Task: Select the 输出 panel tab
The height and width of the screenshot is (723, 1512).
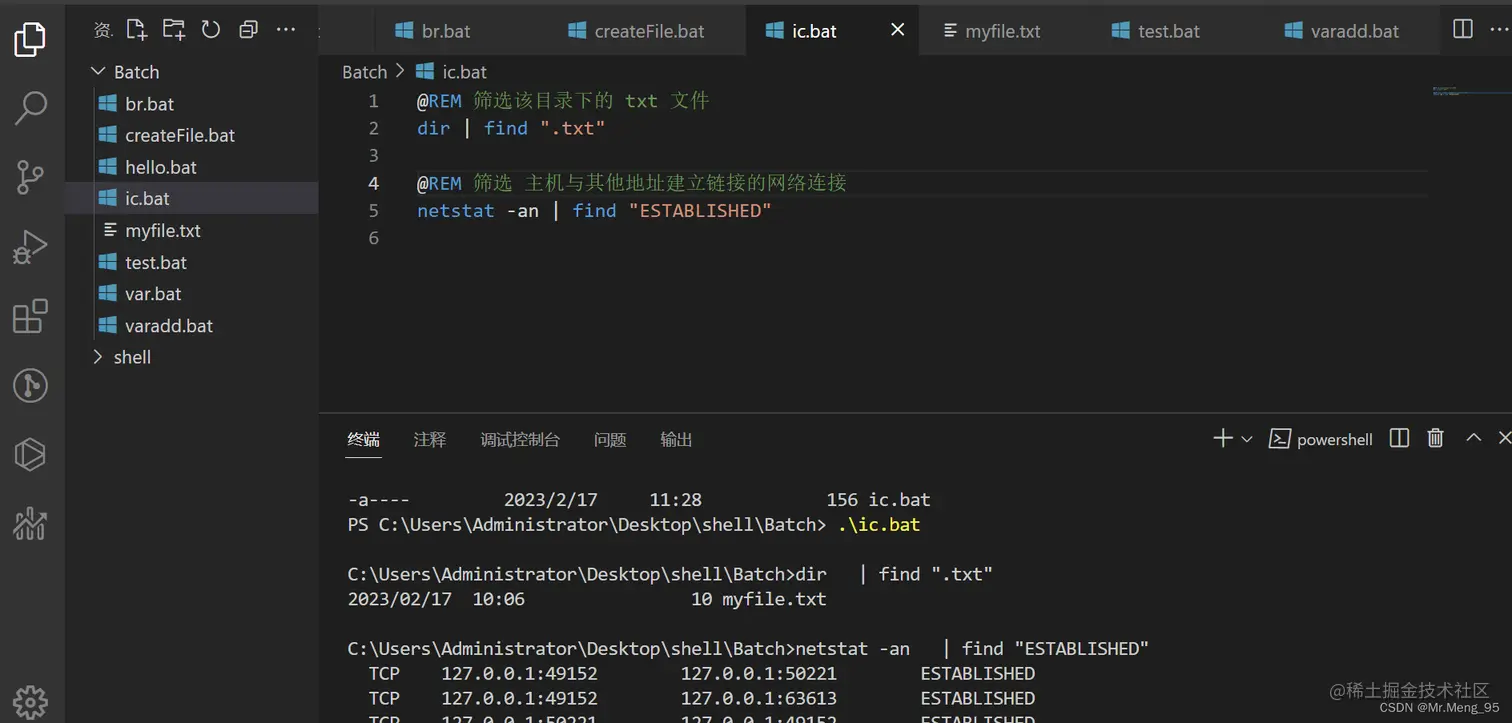Action: coord(677,439)
